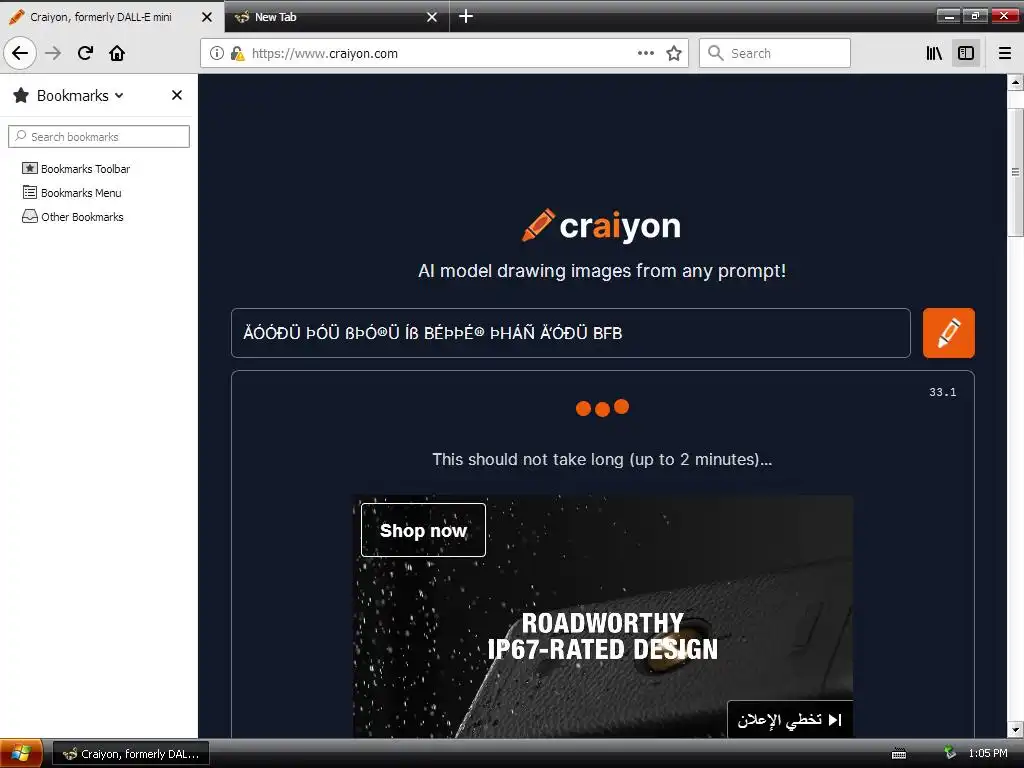The height and width of the screenshot is (768, 1024).
Task: Click the on-screen keyboard tray icon
Action: (x=899, y=754)
